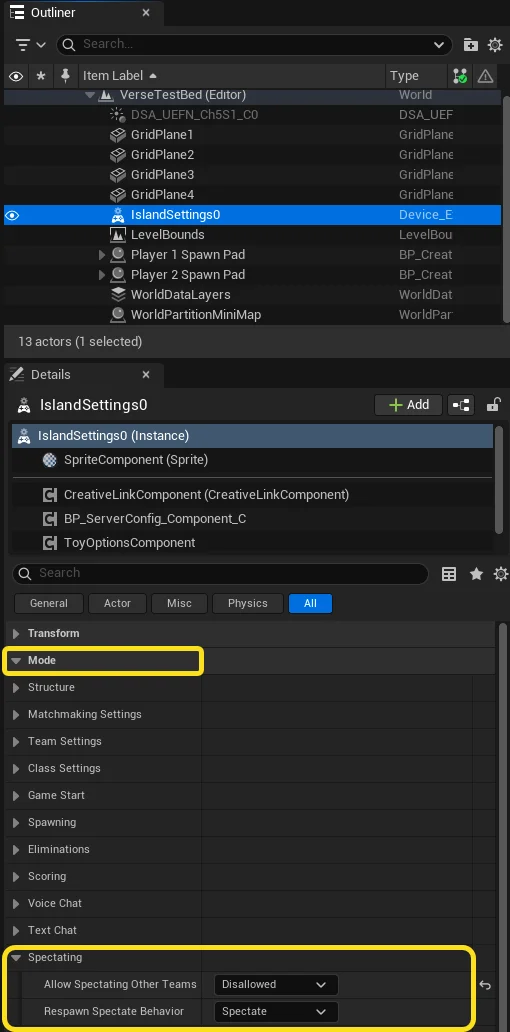Open the Outliner filter options icon
The width and height of the screenshot is (510, 1032).
pyautogui.click(x=30, y=45)
